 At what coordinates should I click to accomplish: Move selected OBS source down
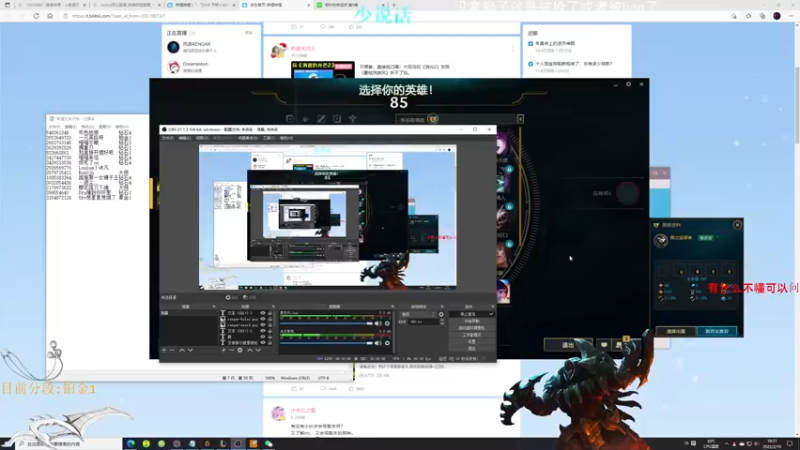click(258, 350)
